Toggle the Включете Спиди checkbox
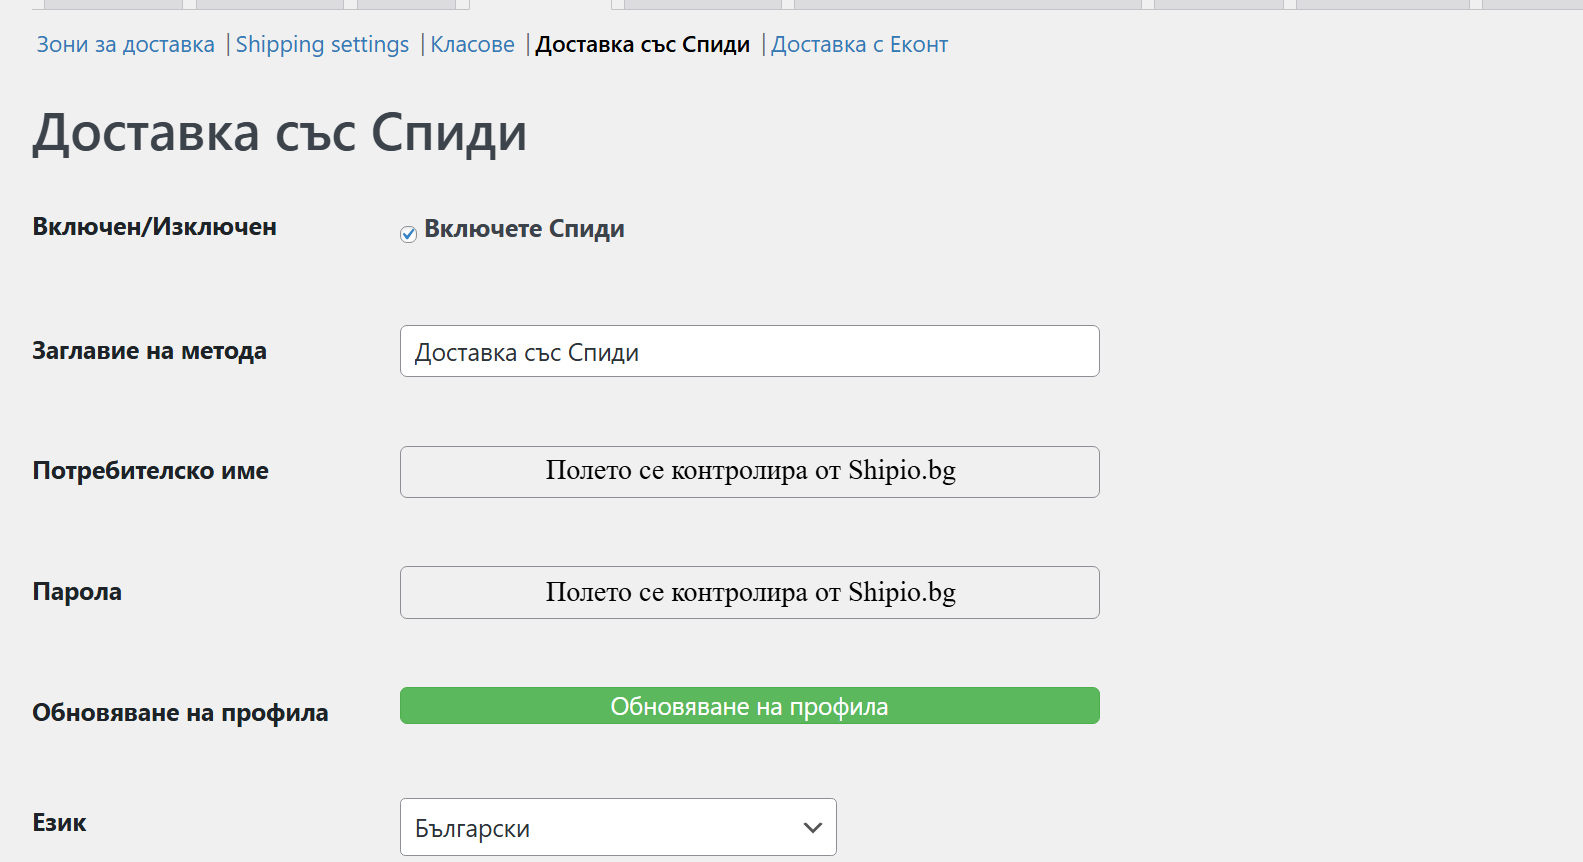Image resolution: width=1583 pixels, height=862 pixels. (x=408, y=234)
